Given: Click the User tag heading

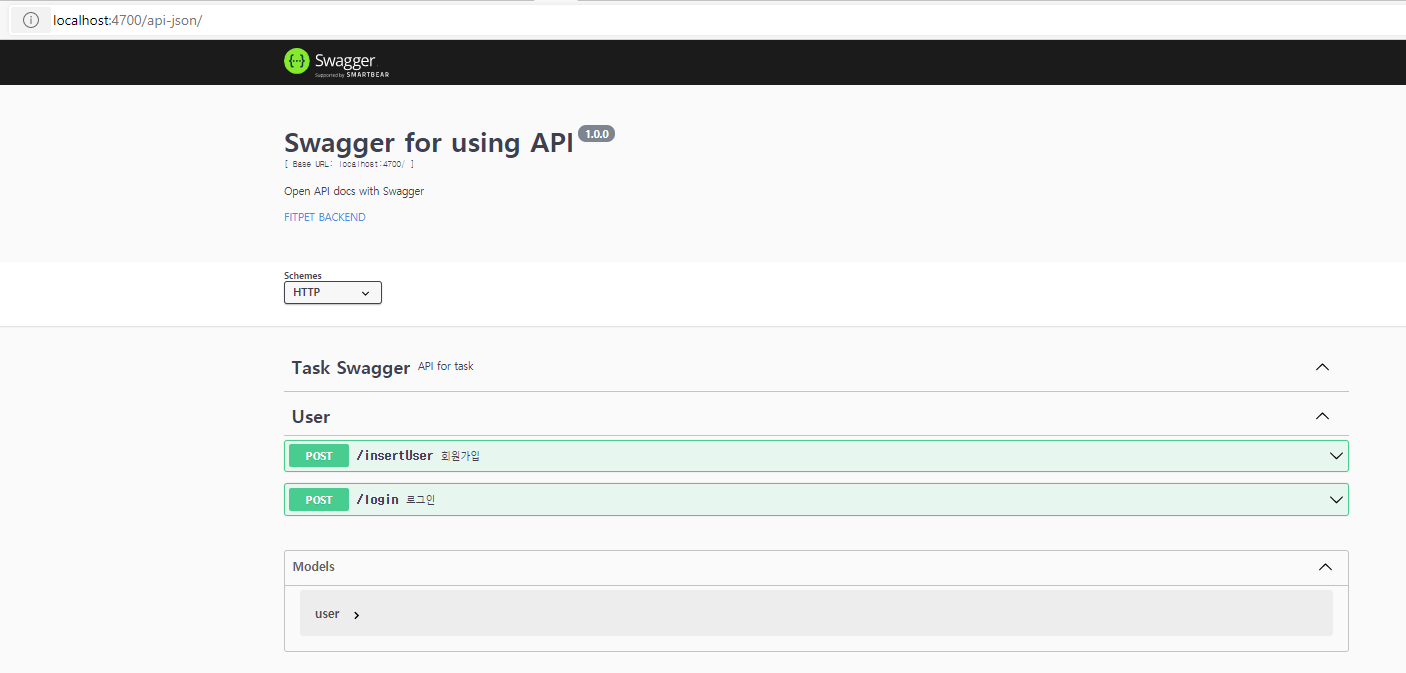Looking at the screenshot, I should [311, 417].
